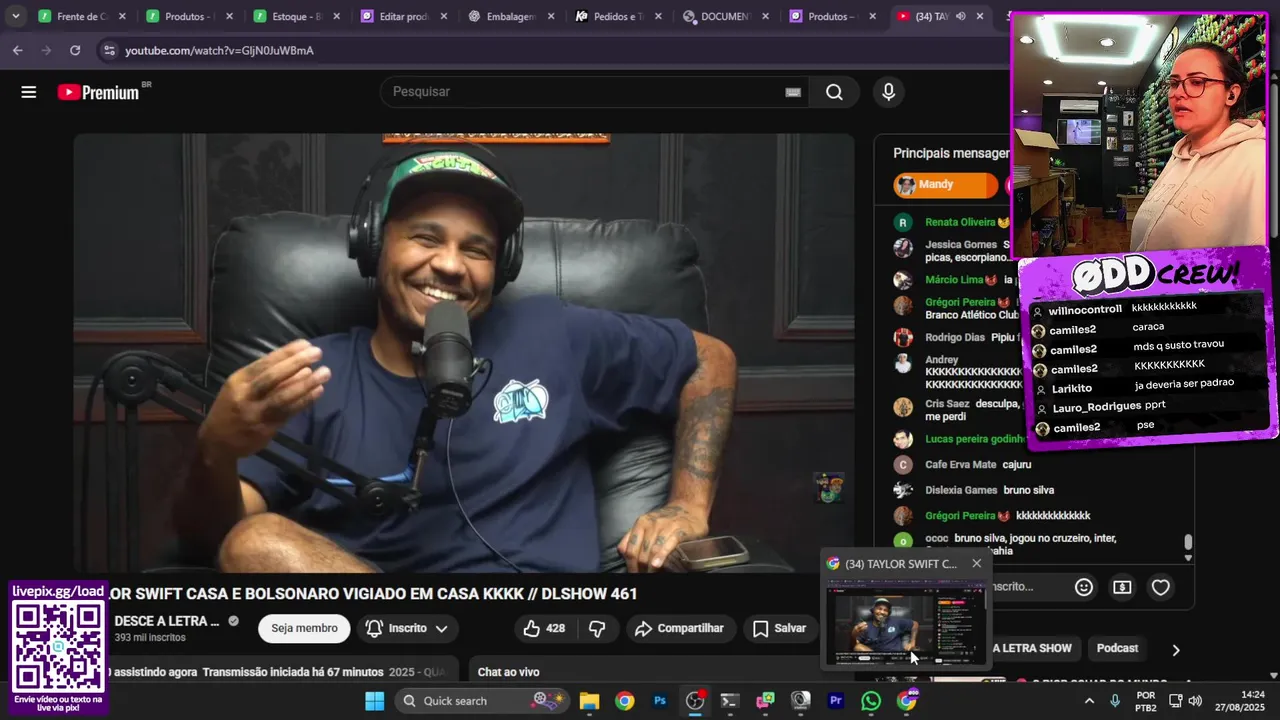Screen dimensions: 1280x720
Task: Open the chat emoji picker
Action: pos(1084,587)
